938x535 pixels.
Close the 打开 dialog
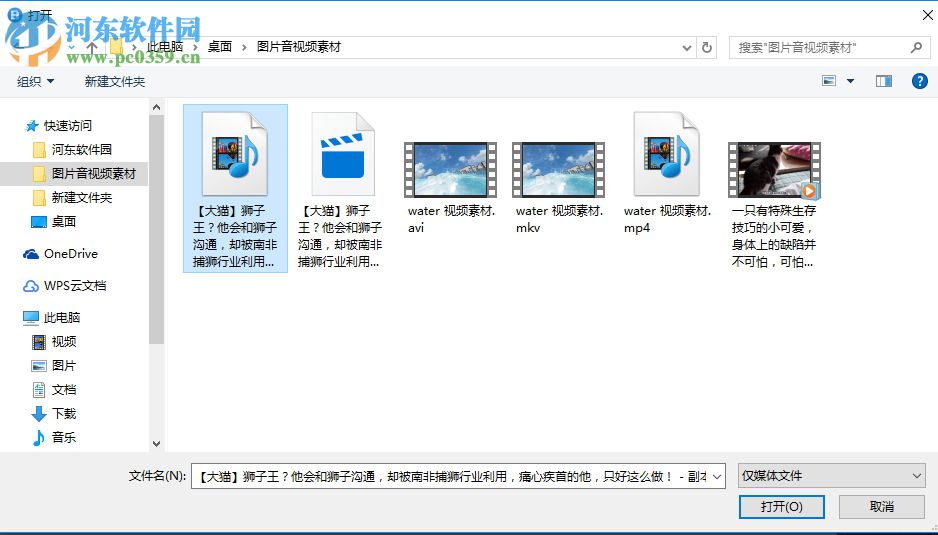point(927,16)
